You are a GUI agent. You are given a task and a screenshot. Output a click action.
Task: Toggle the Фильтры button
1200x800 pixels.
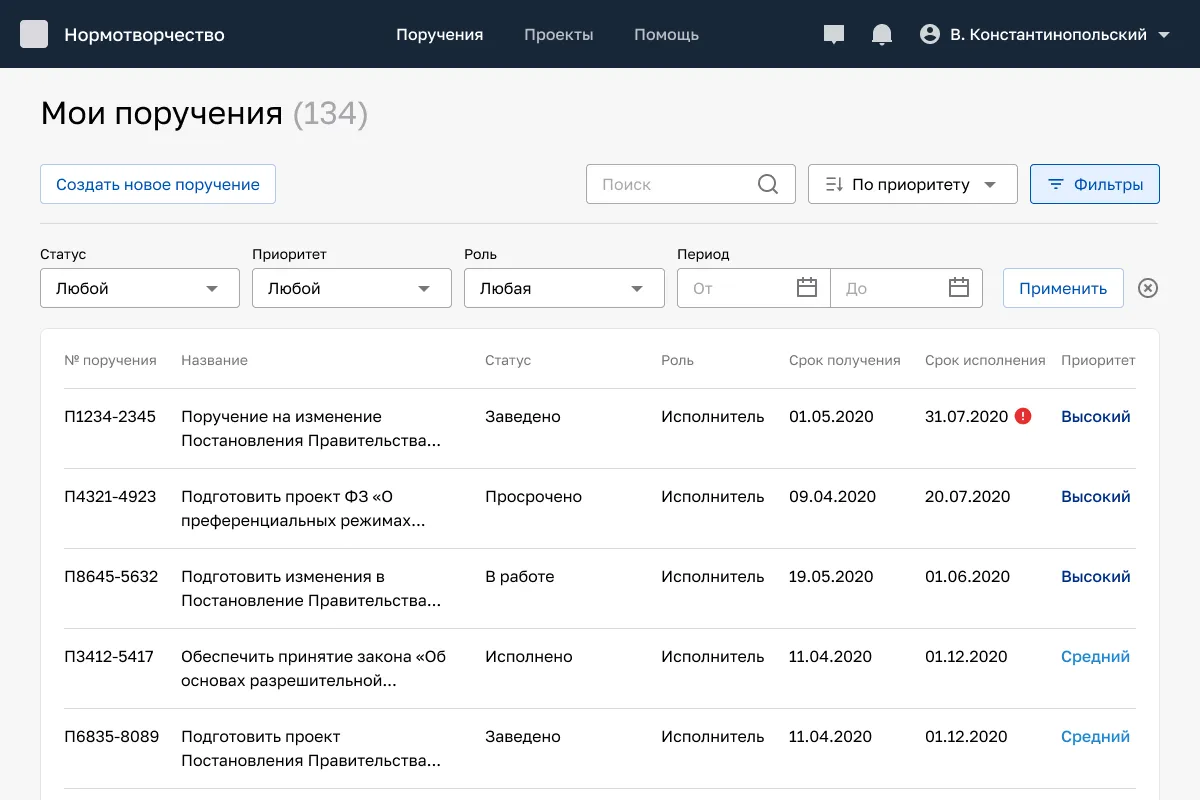pos(1095,184)
